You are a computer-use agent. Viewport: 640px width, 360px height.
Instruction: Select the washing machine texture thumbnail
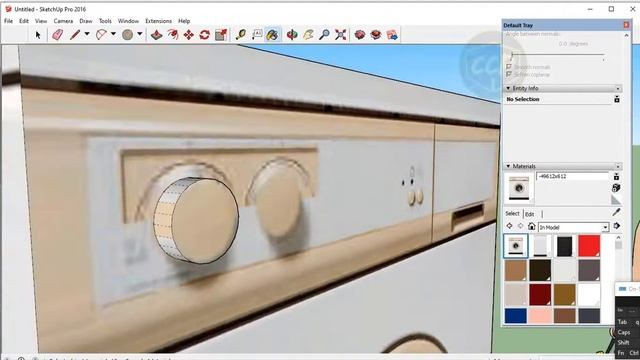click(516, 246)
